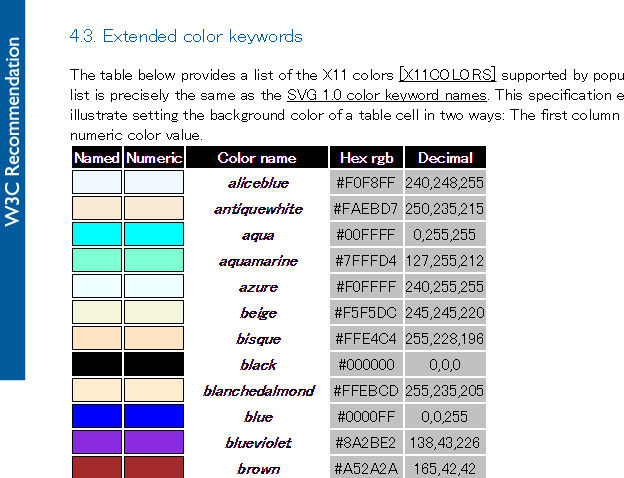Click the Named swatch for brown

coord(97,467)
